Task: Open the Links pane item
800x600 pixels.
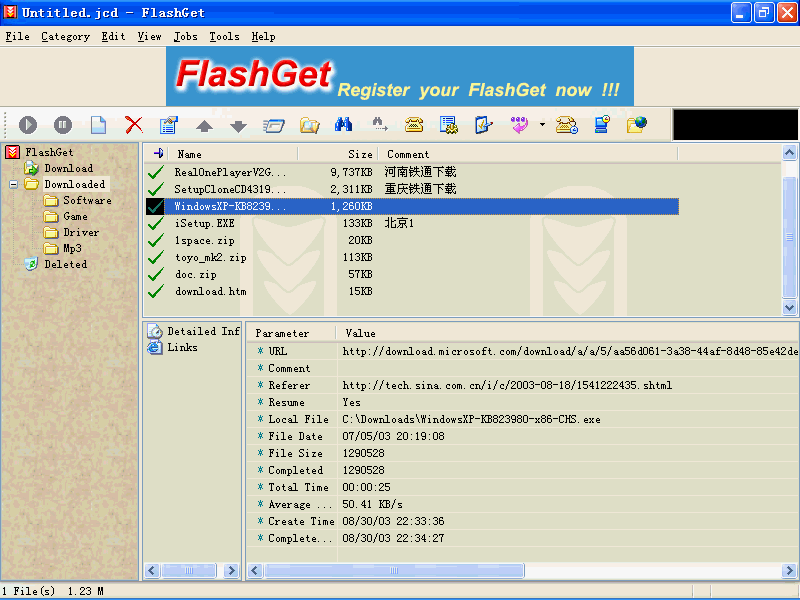Action: tap(182, 347)
